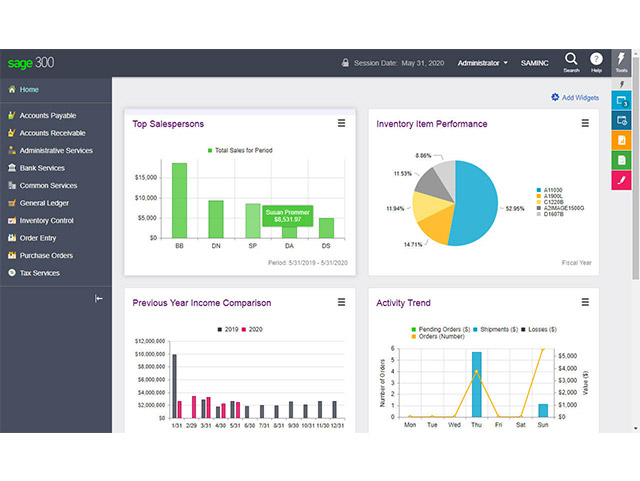Viewport: 640px width, 481px height.
Task: Click the top blue window icon in right toolbar
Action: (621, 101)
